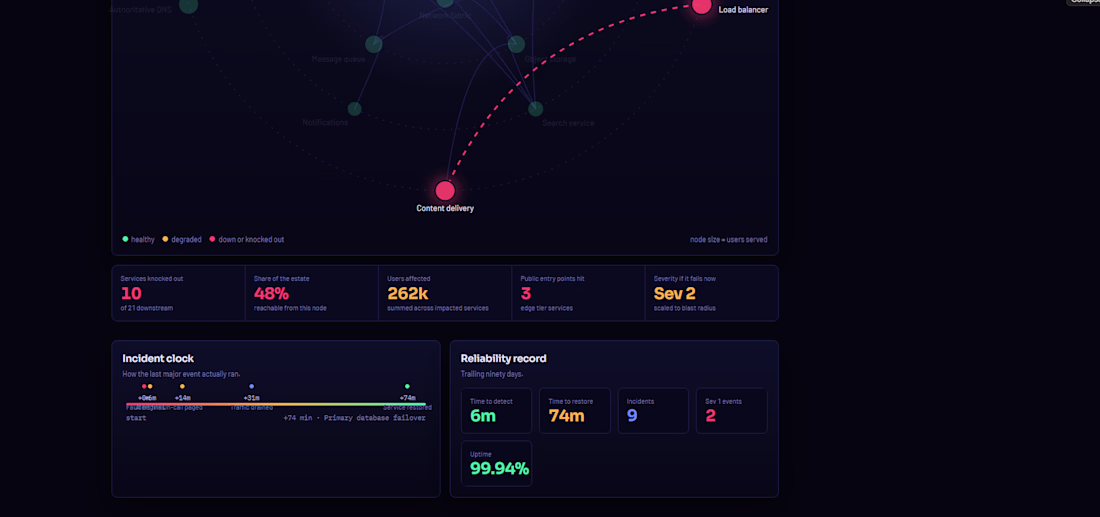Click the 'Reliability record' heading
Screen dimensions: 1100x517
504,358
